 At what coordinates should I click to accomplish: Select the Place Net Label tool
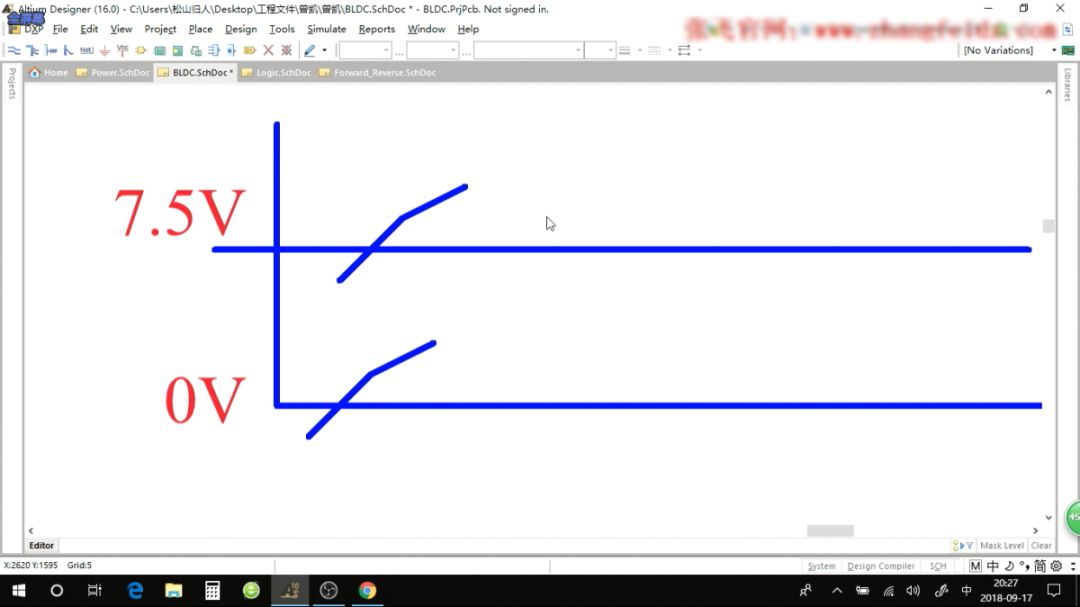[x=86, y=50]
